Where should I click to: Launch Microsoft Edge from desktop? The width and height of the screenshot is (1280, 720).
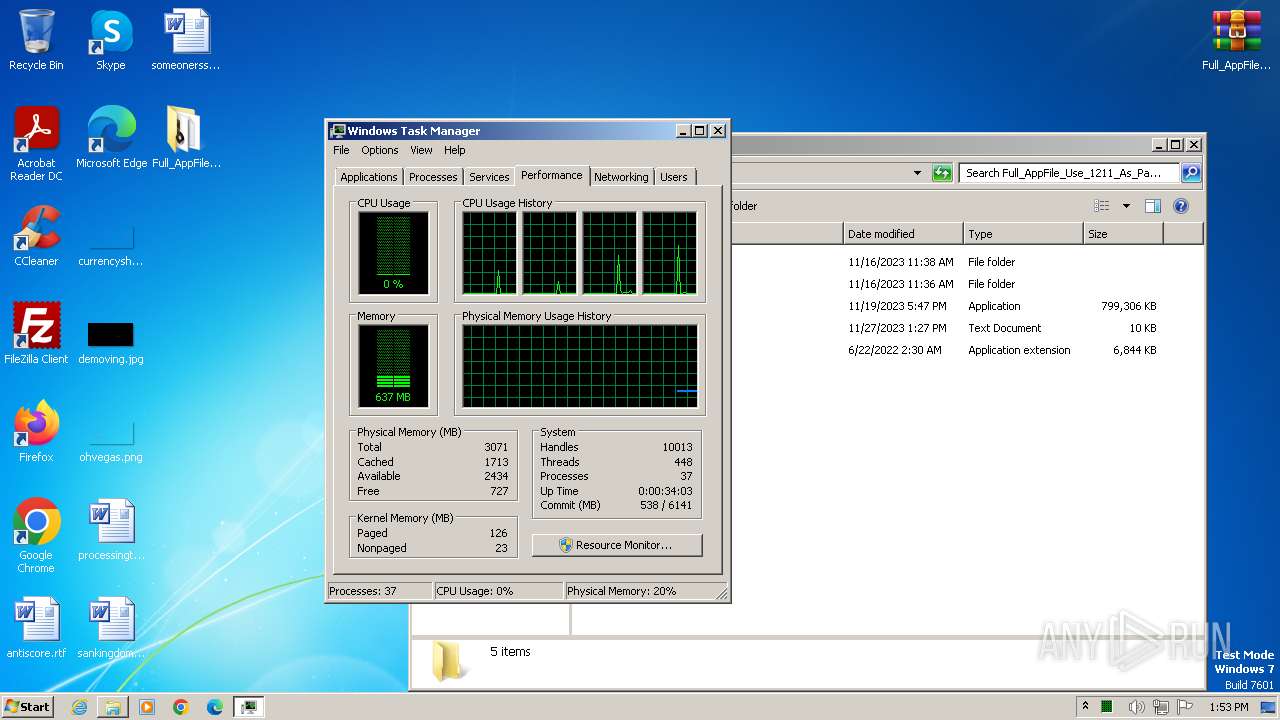pyautogui.click(x=111, y=138)
